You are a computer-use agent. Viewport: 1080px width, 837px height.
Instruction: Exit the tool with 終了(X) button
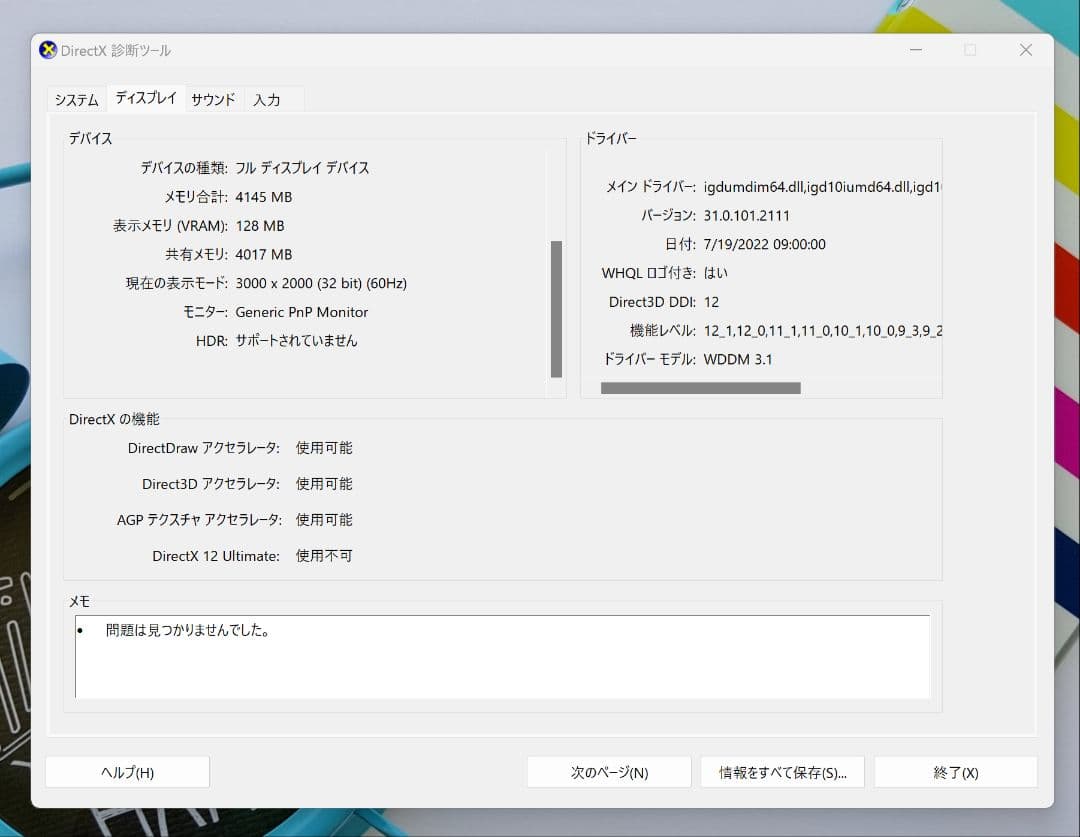(955, 771)
